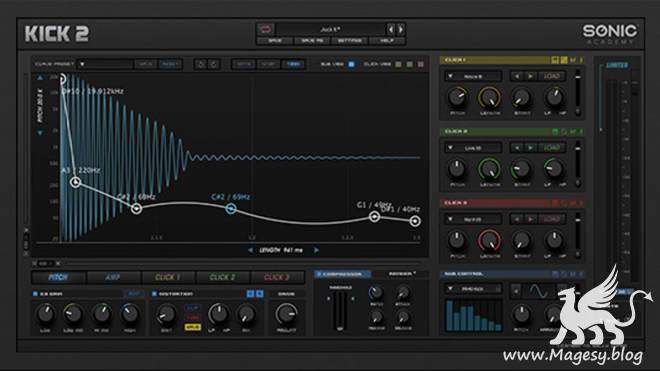Solo Click 1 with S button
The height and width of the screenshot is (371, 660).
[x=581, y=60]
